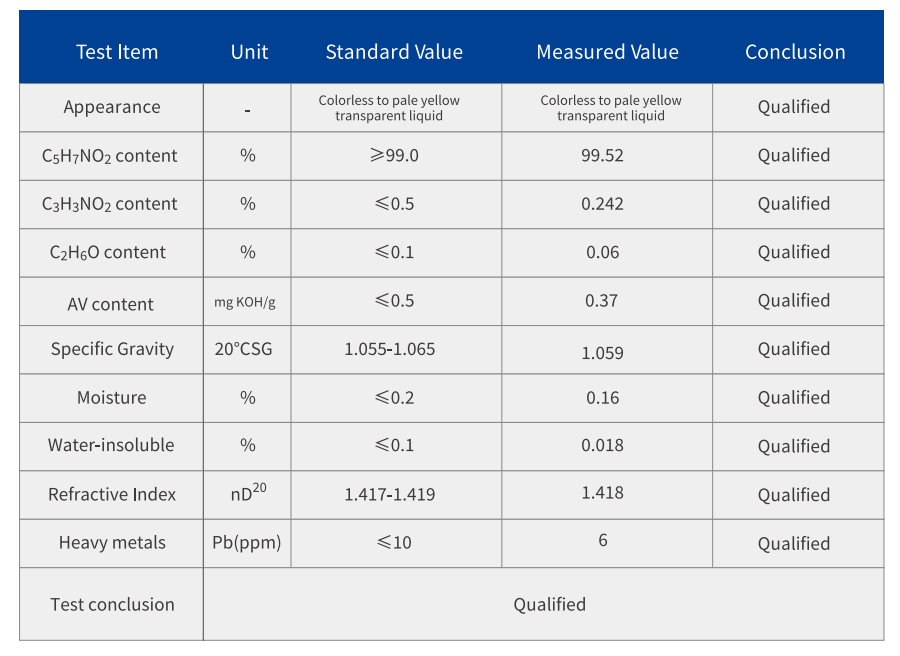Select the C3H3NO2 content cell
900x656 pixels.
(x=110, y=204)
